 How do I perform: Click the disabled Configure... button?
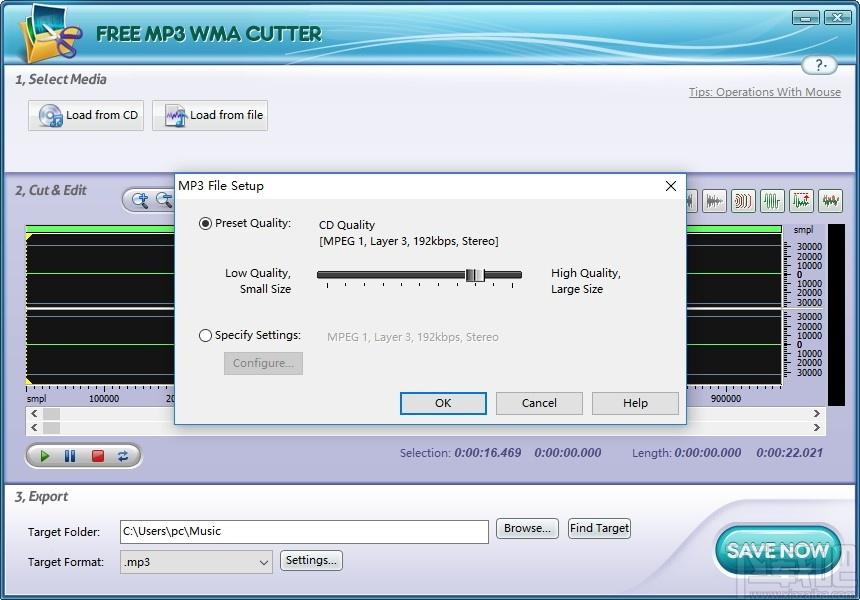pos(263,363)
